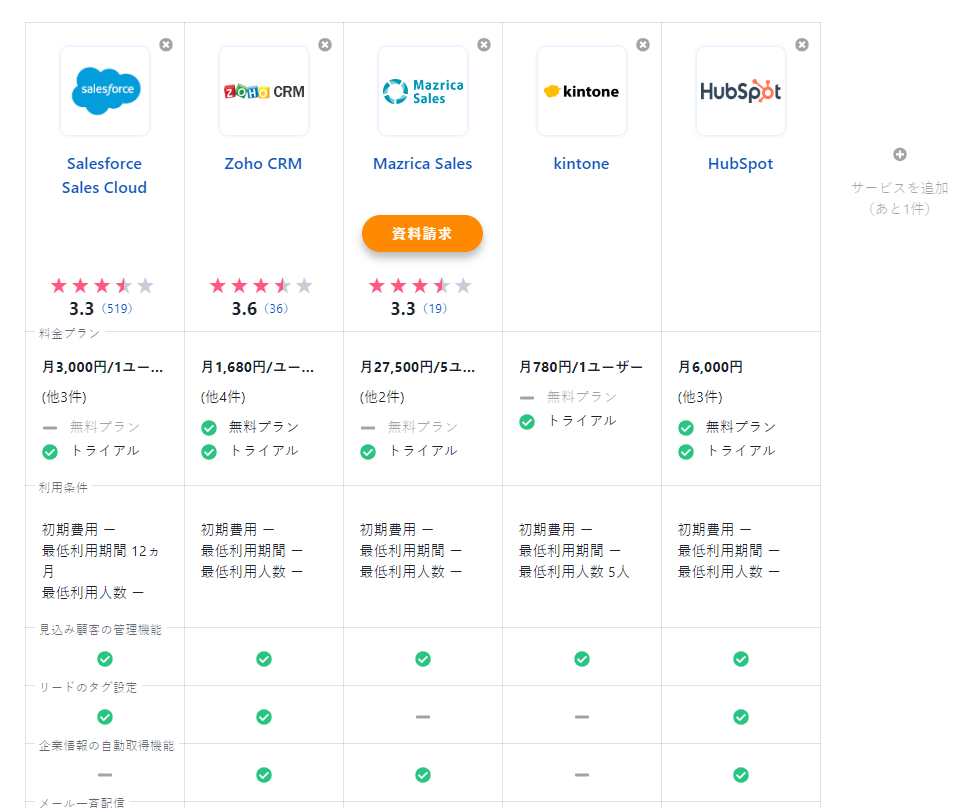Viewport: 963px width, 808px height.
Task: Click the Mazrica Sales logo
Action: coord(423,91)
